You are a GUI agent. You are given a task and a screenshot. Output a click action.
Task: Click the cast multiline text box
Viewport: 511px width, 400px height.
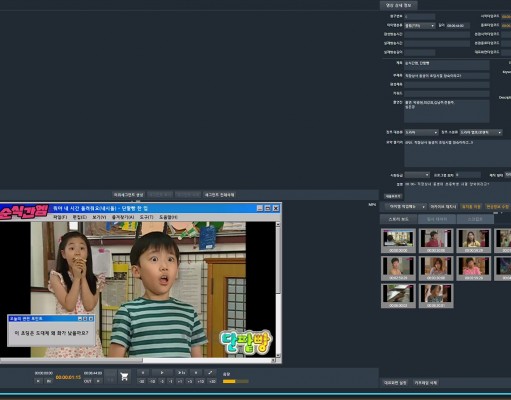pos(447,111)
